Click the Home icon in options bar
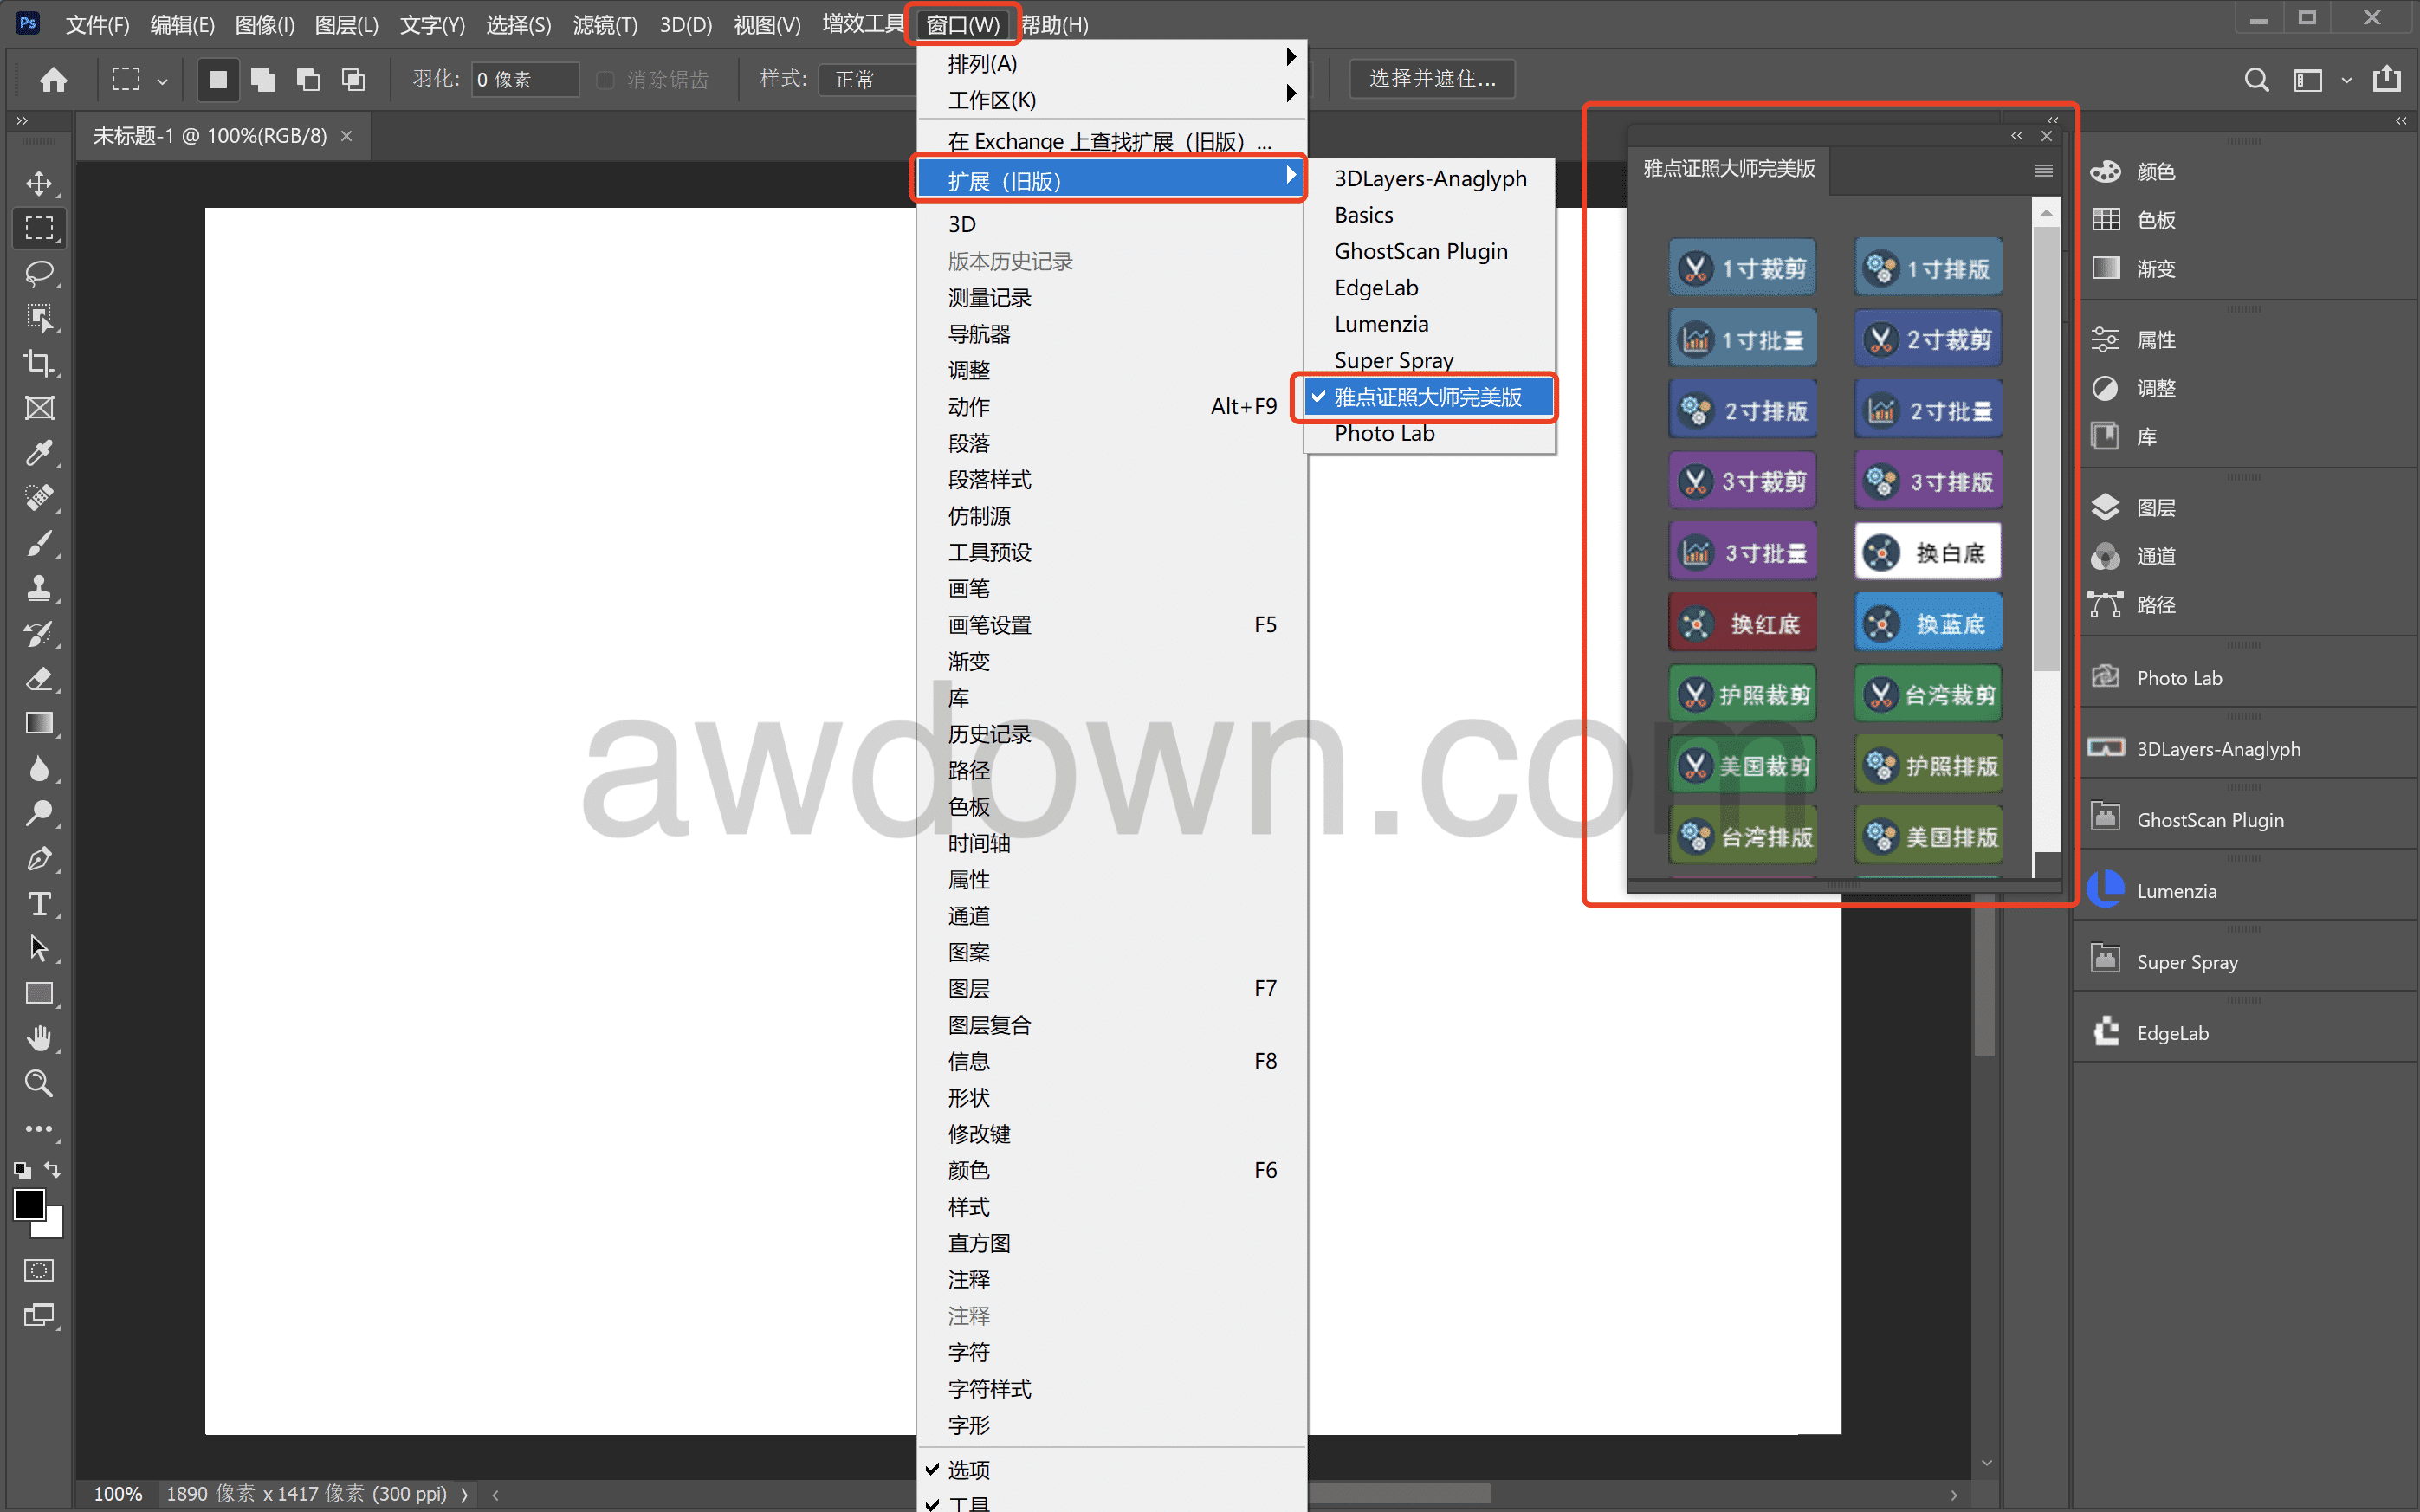 click(x=54, y=79)
